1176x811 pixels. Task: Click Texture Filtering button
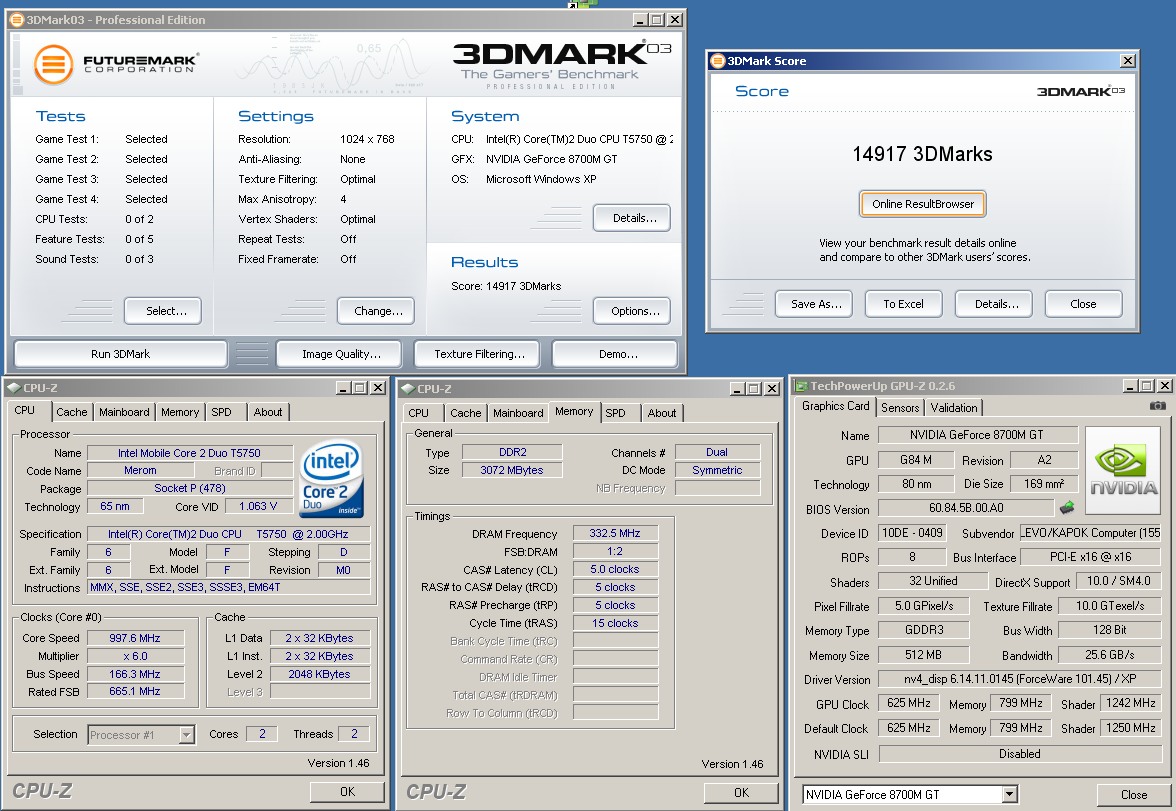coord(479,354)
